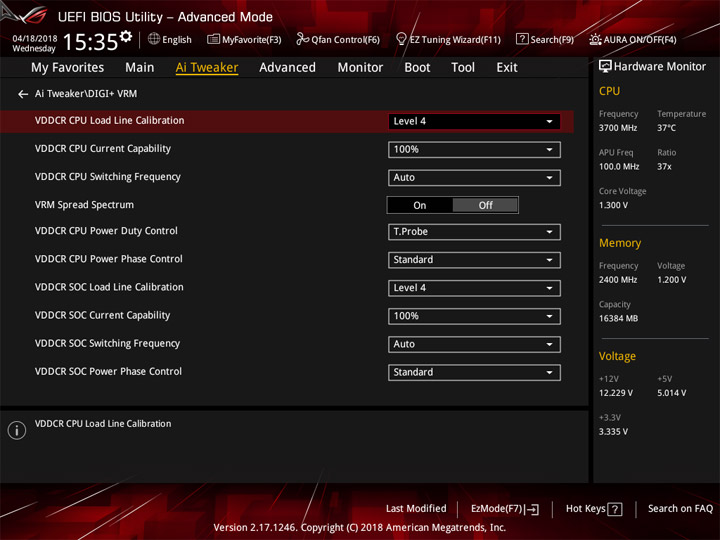Select VDDCR CPU Switching Frequency label
The height and width of the screenshot is (540, 720).
point(108,177)
